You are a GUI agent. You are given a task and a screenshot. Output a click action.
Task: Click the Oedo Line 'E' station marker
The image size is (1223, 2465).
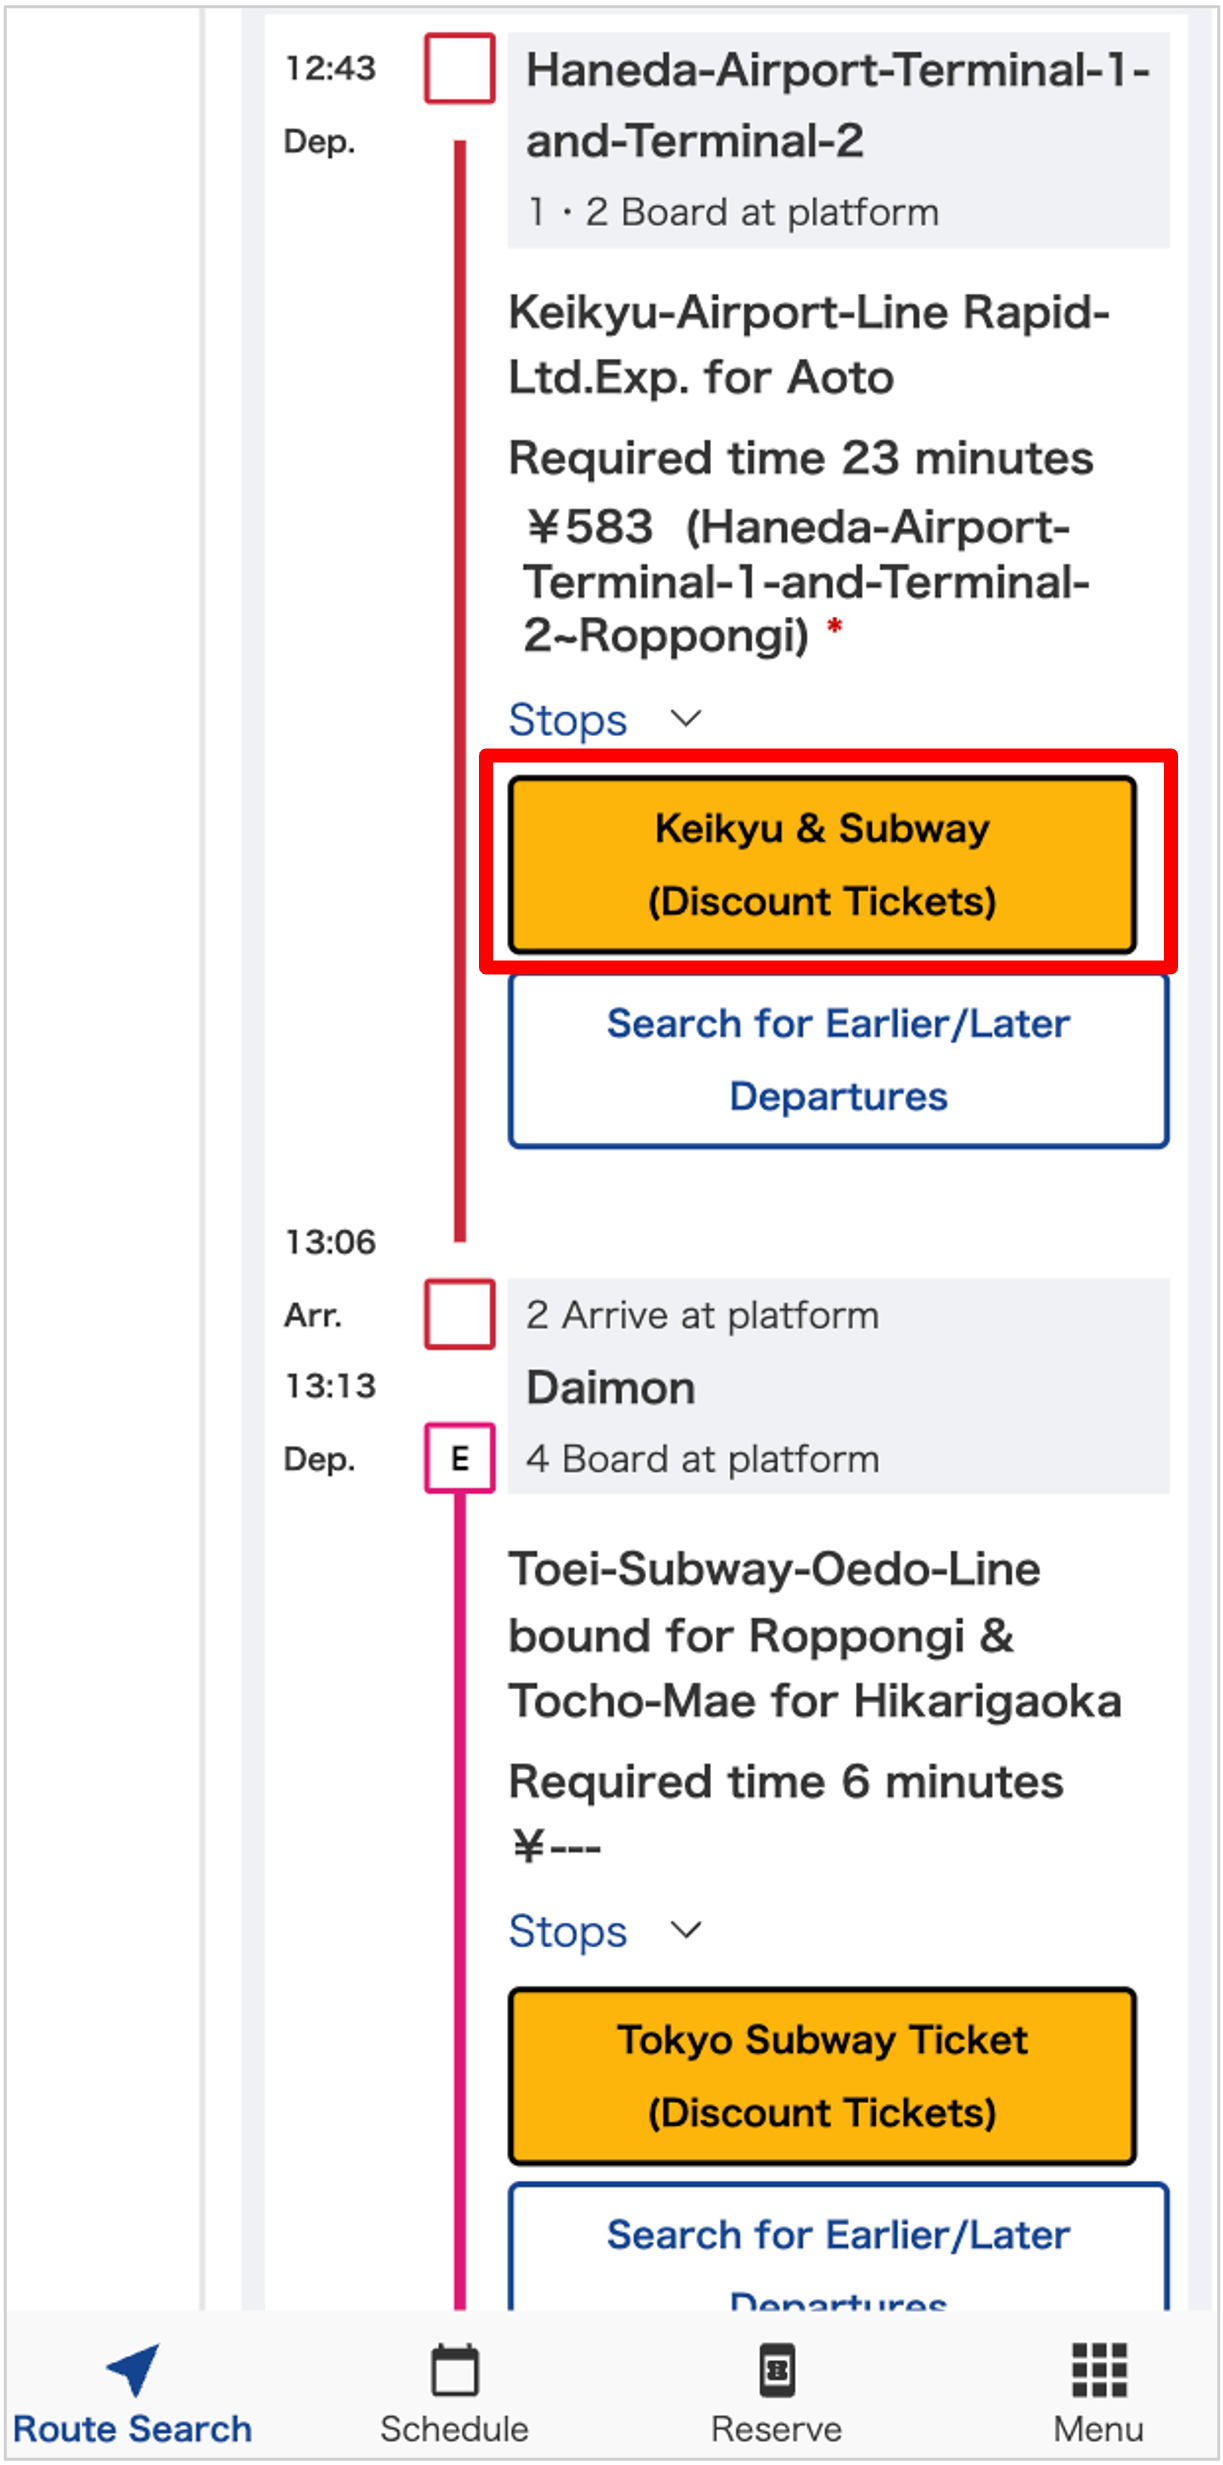(460, 1458)
